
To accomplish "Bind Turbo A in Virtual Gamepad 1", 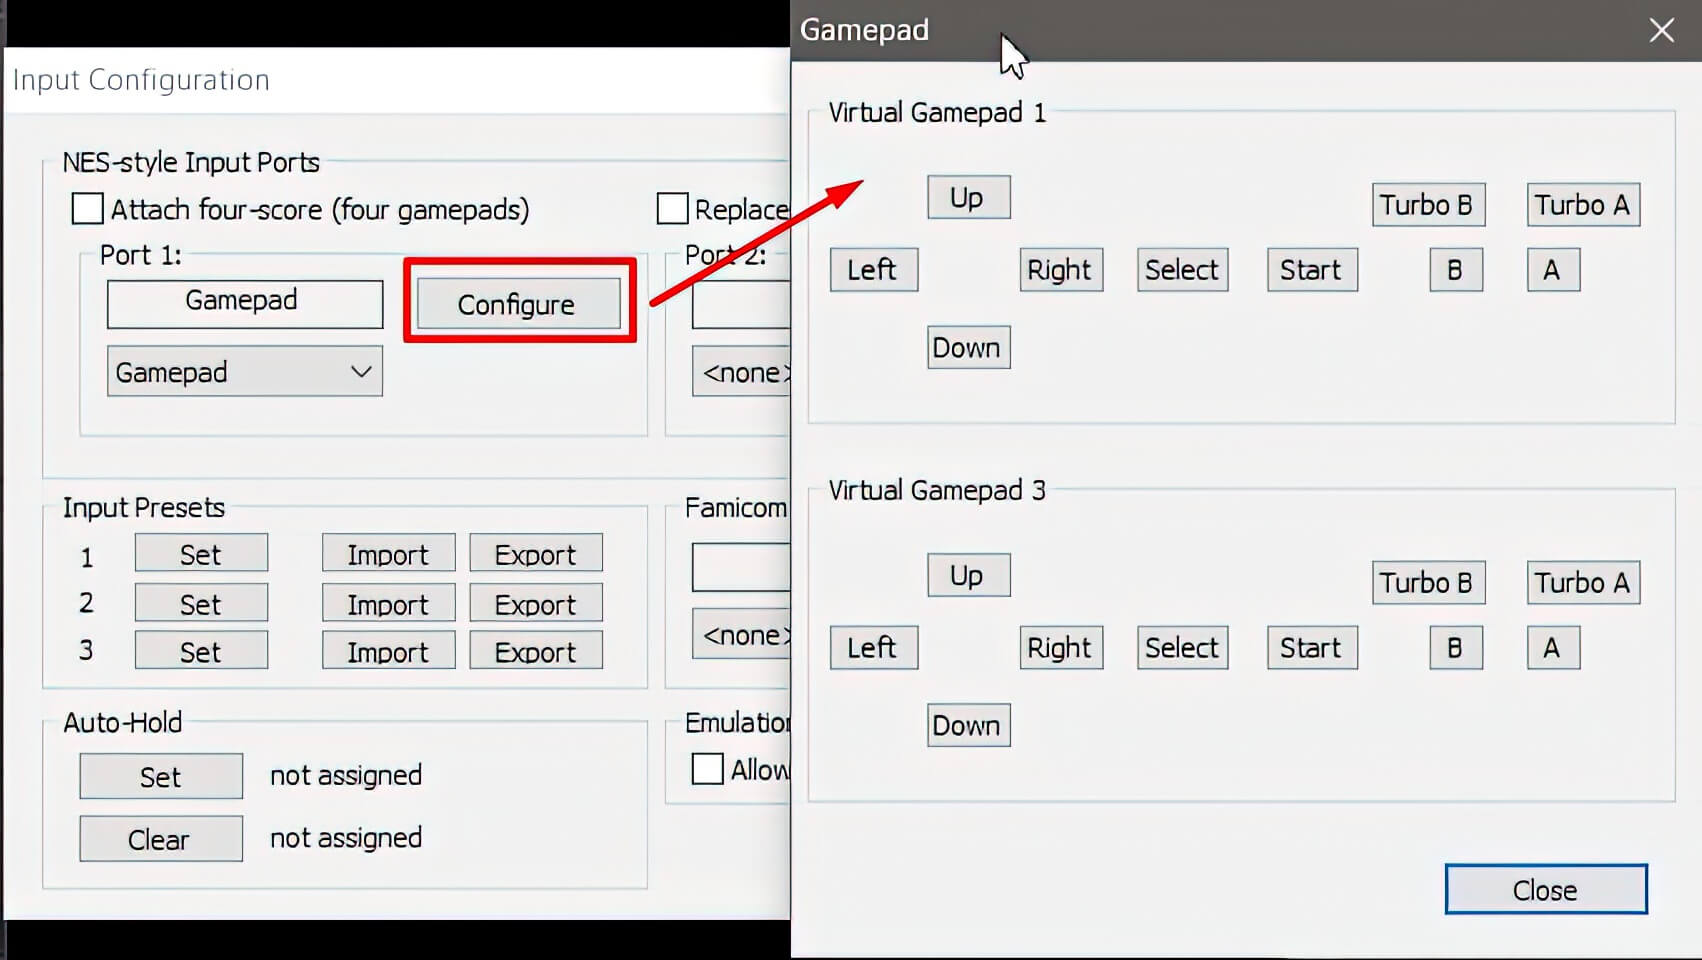I will 1582,205.
